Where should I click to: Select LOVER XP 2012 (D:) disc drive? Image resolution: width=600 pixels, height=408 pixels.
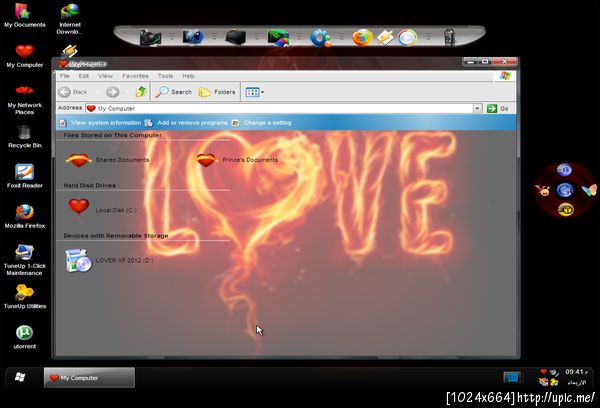(x=109, y=260)
